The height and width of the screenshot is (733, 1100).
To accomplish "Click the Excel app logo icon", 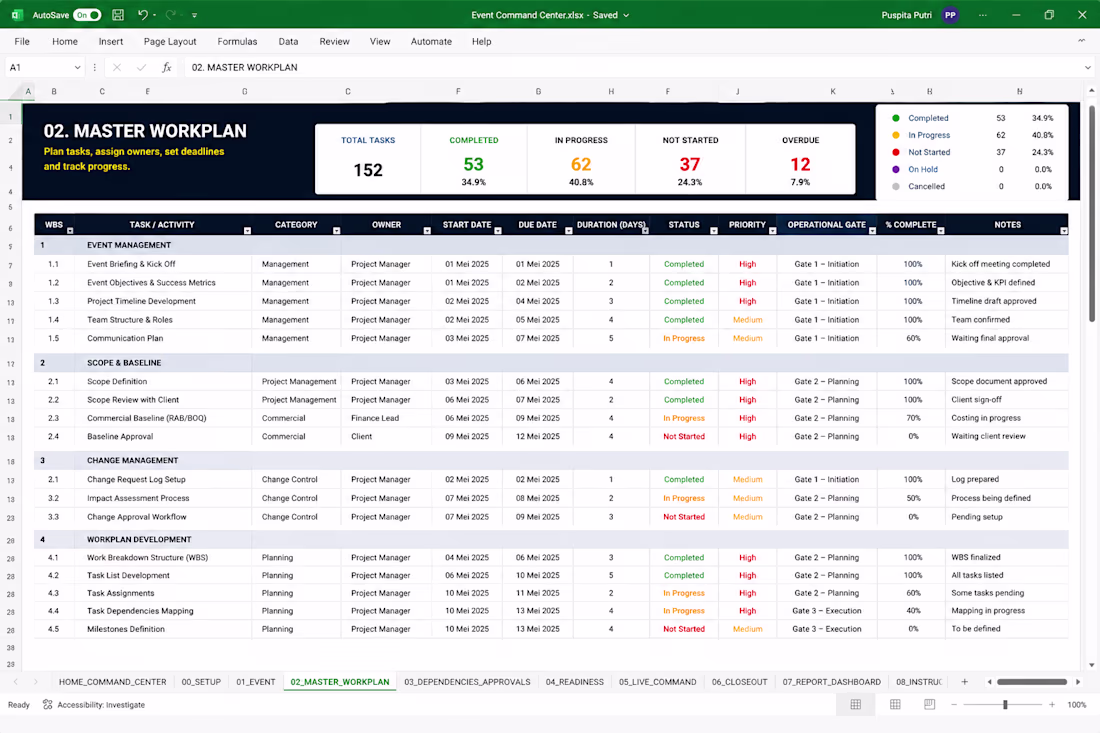I will [x=18, y=15].
